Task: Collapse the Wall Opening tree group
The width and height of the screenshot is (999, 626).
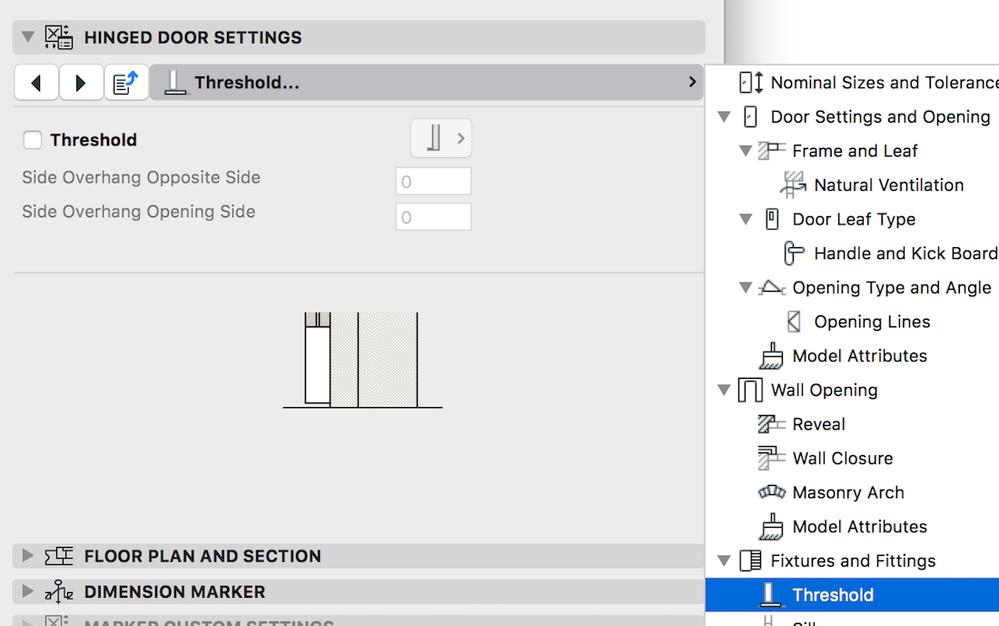Action: coord(725,390)
